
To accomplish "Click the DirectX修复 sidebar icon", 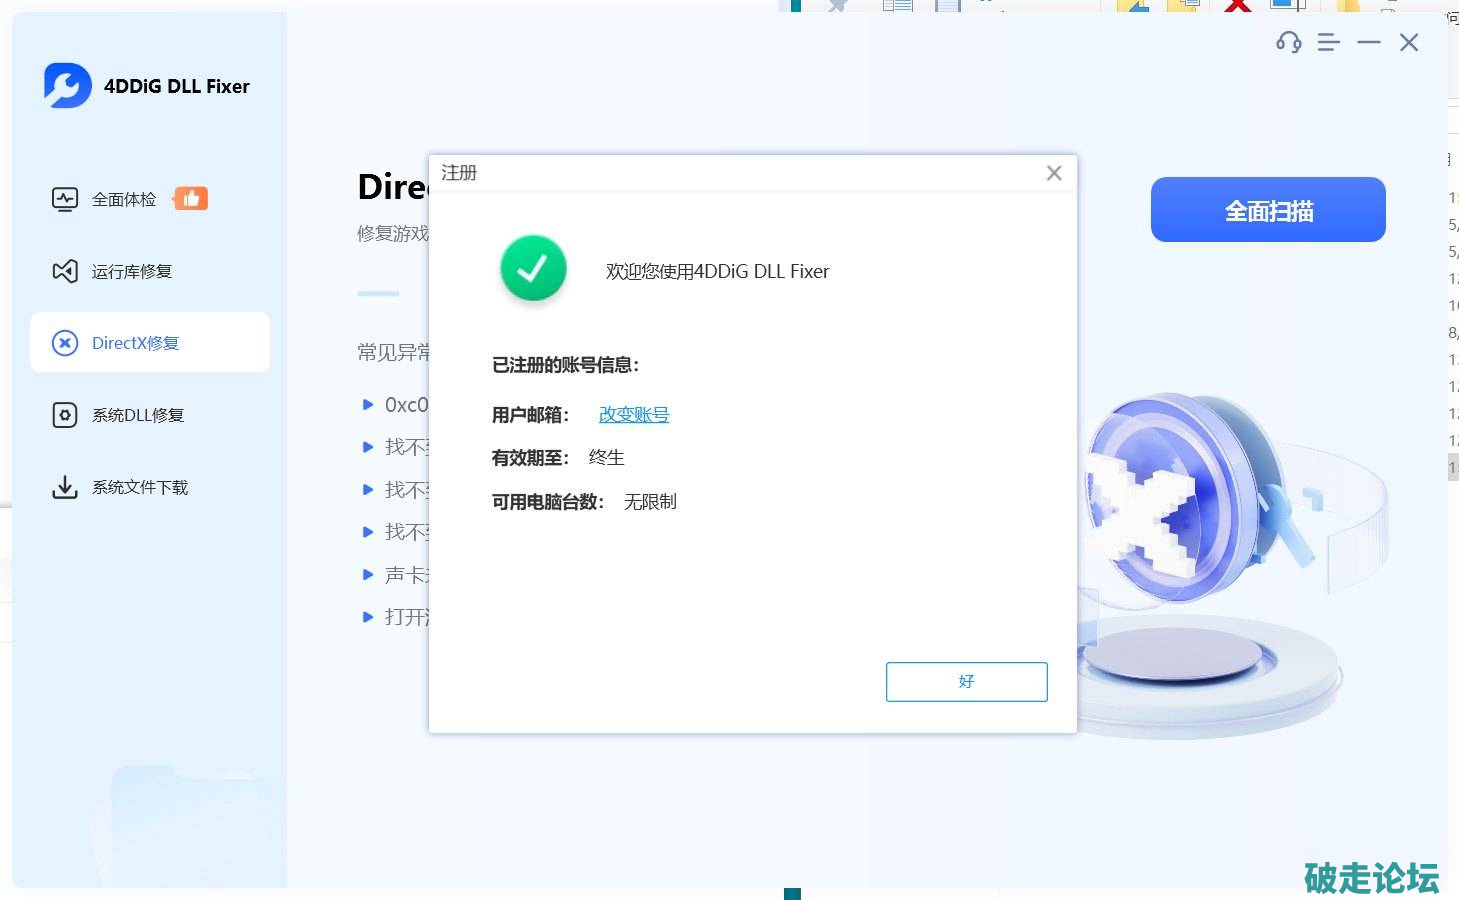I will (x=65, y=343).
